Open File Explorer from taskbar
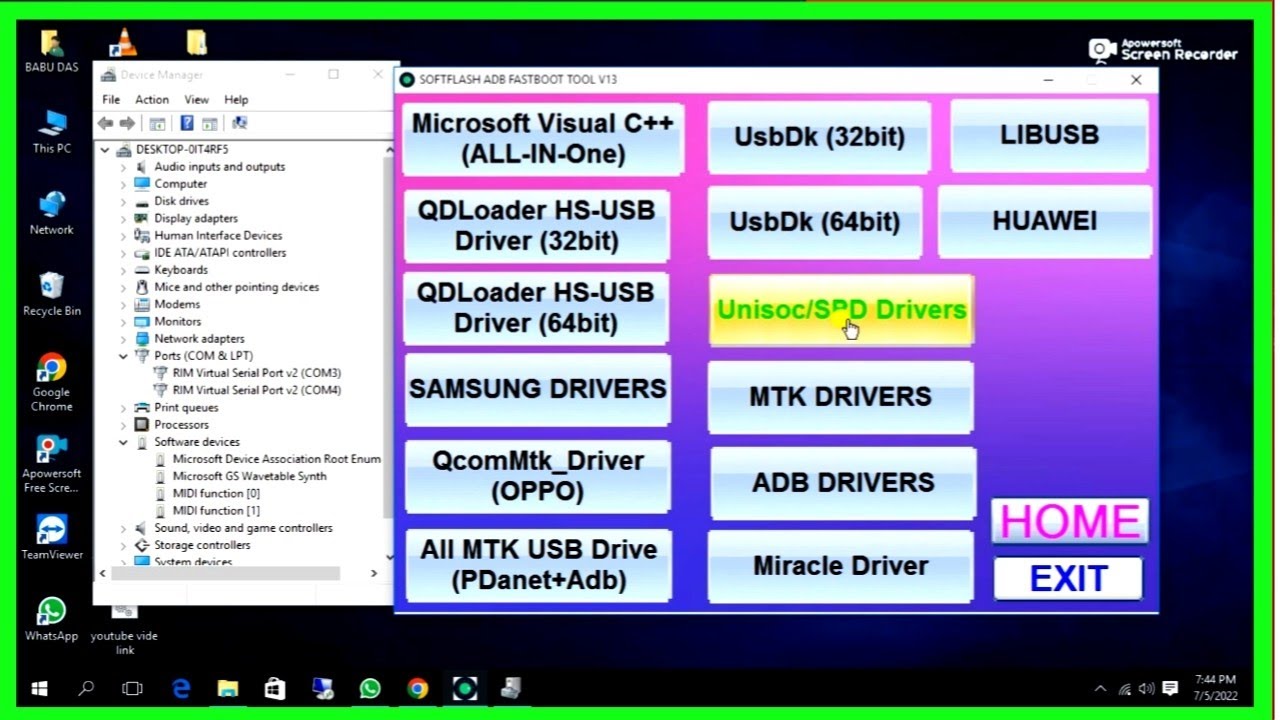This screenshot has height=720, width=1280. pyautogui.click(x=228, y=689)
